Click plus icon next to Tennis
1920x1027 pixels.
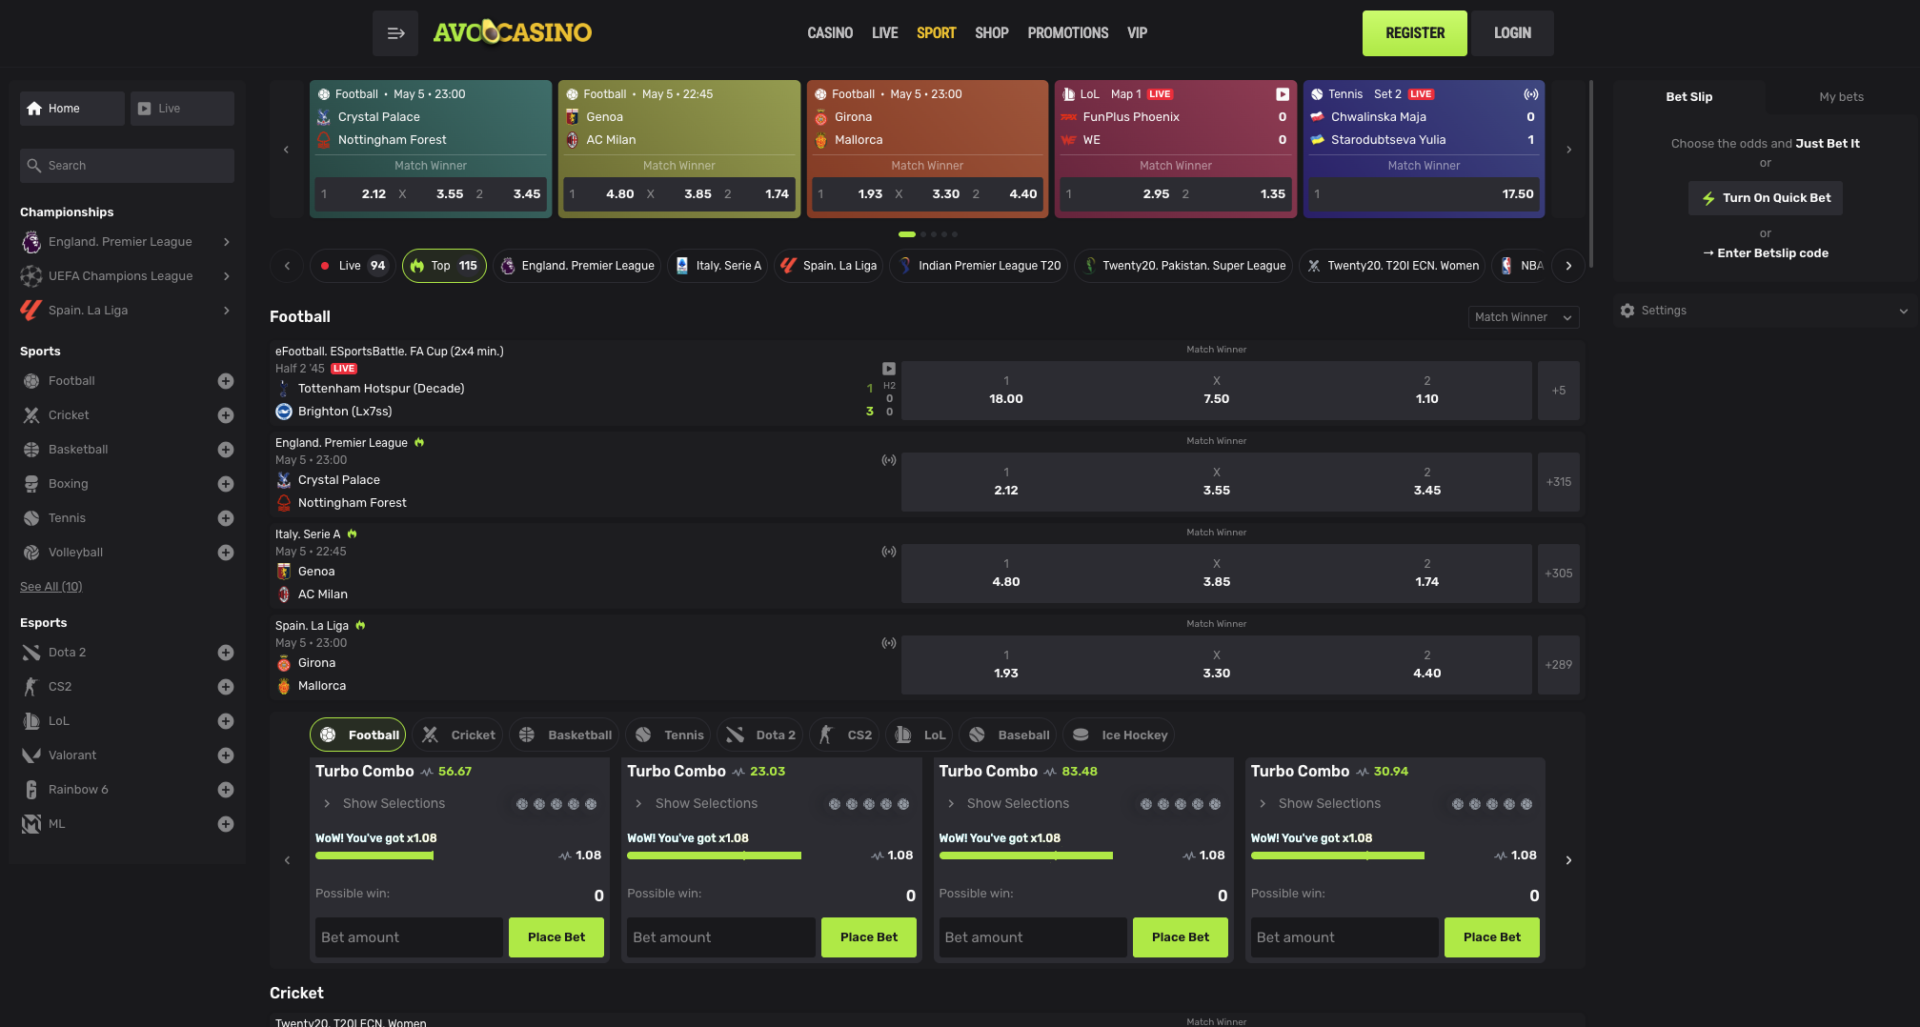pos(226,518)
